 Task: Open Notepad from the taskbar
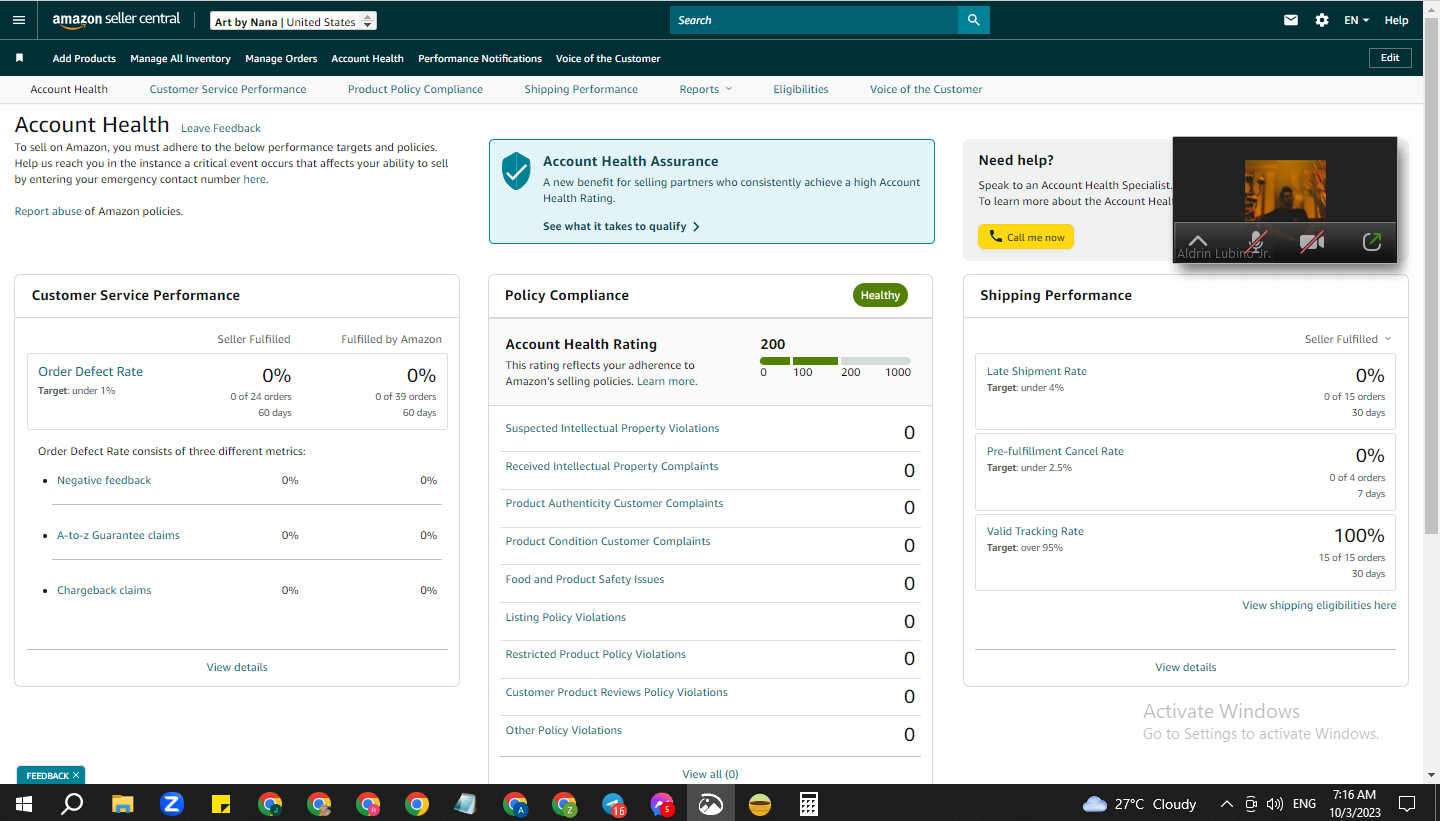click(x=466, y=803)
